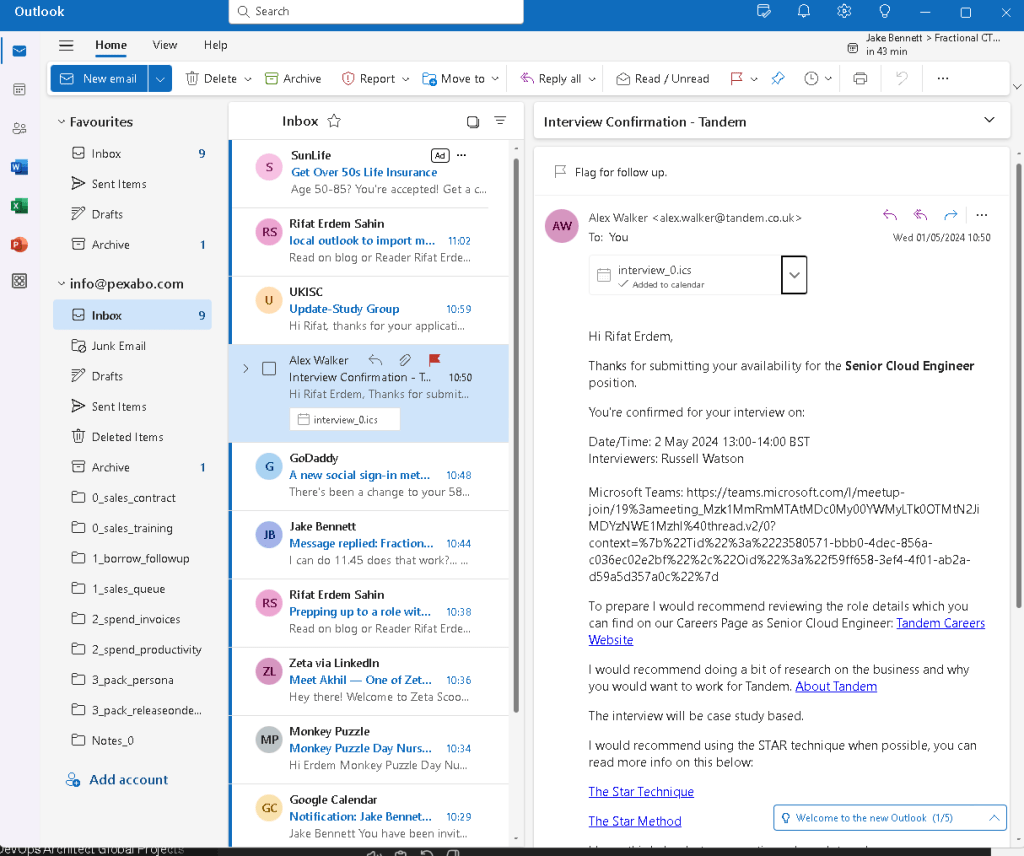Click the Print icon in toolbar
Screen dimensions: 1024x856
click(860, 78)
